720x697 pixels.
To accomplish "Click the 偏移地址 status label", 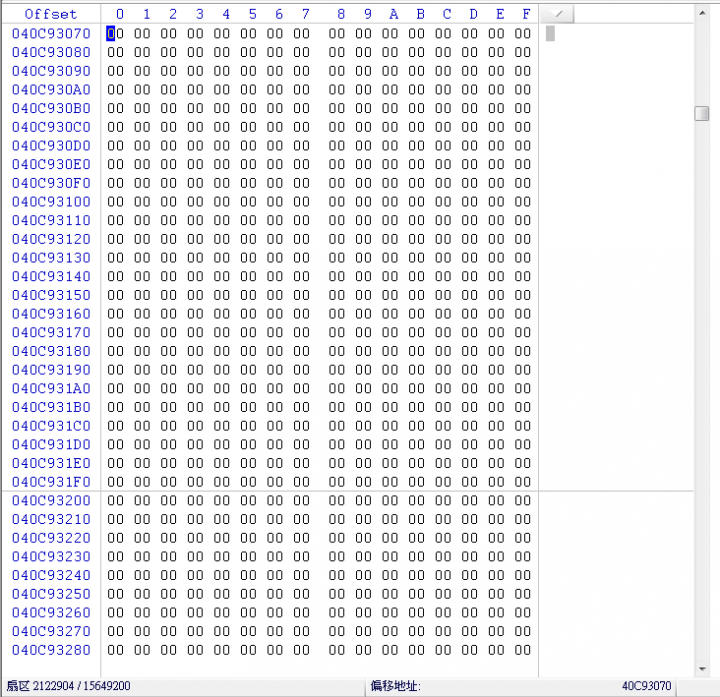I will 395,686.
